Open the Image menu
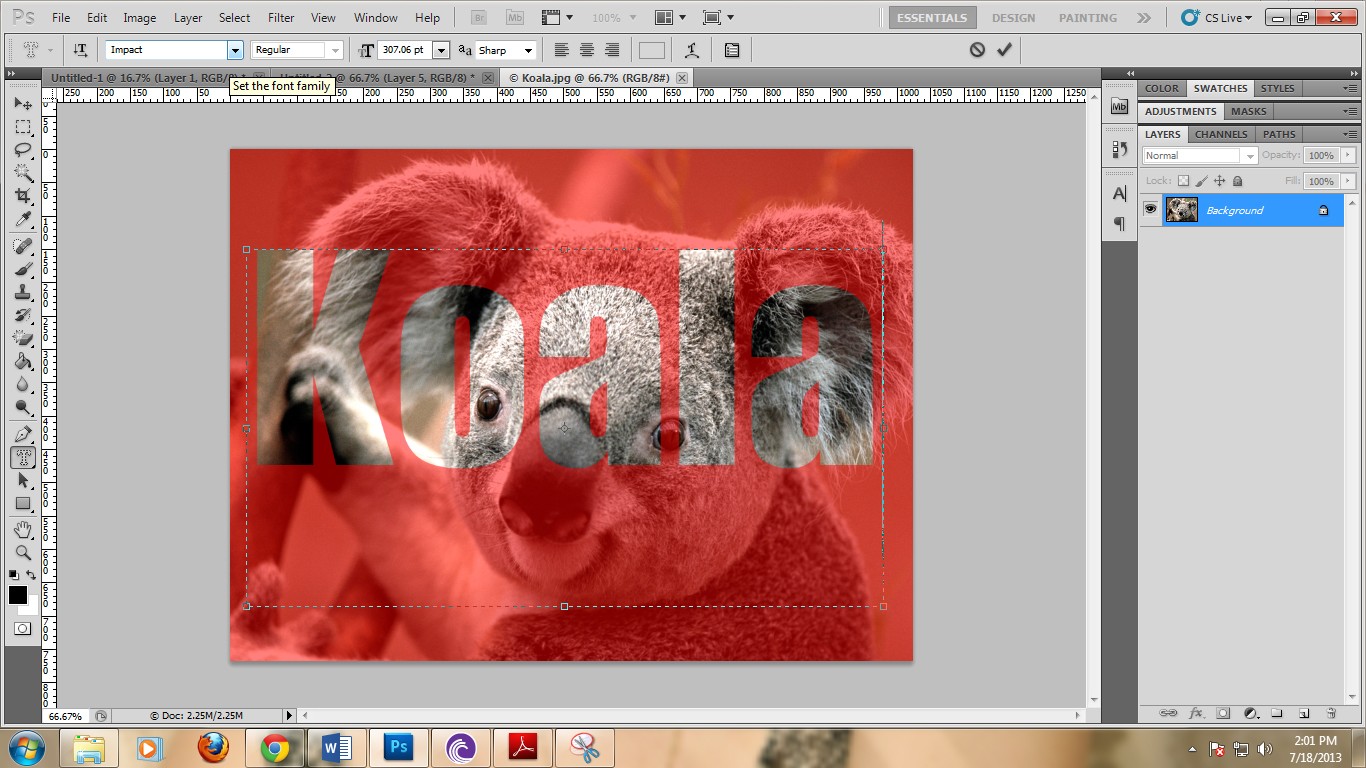 (139, 18)
